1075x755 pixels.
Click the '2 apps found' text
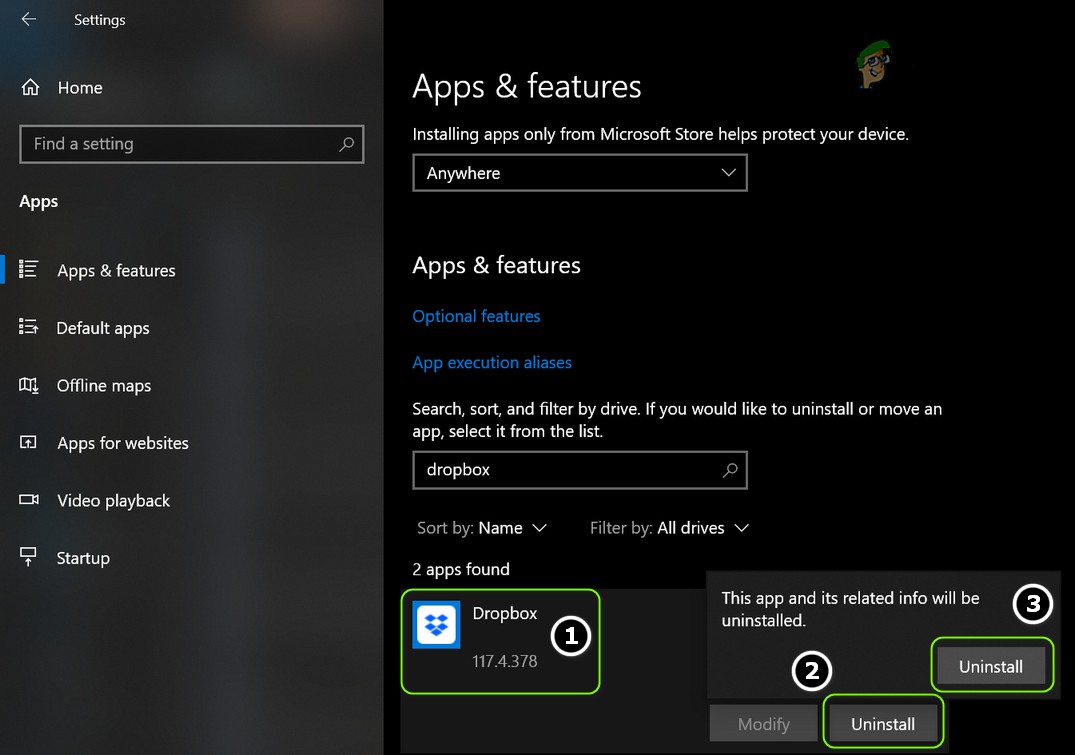[461, 569]
